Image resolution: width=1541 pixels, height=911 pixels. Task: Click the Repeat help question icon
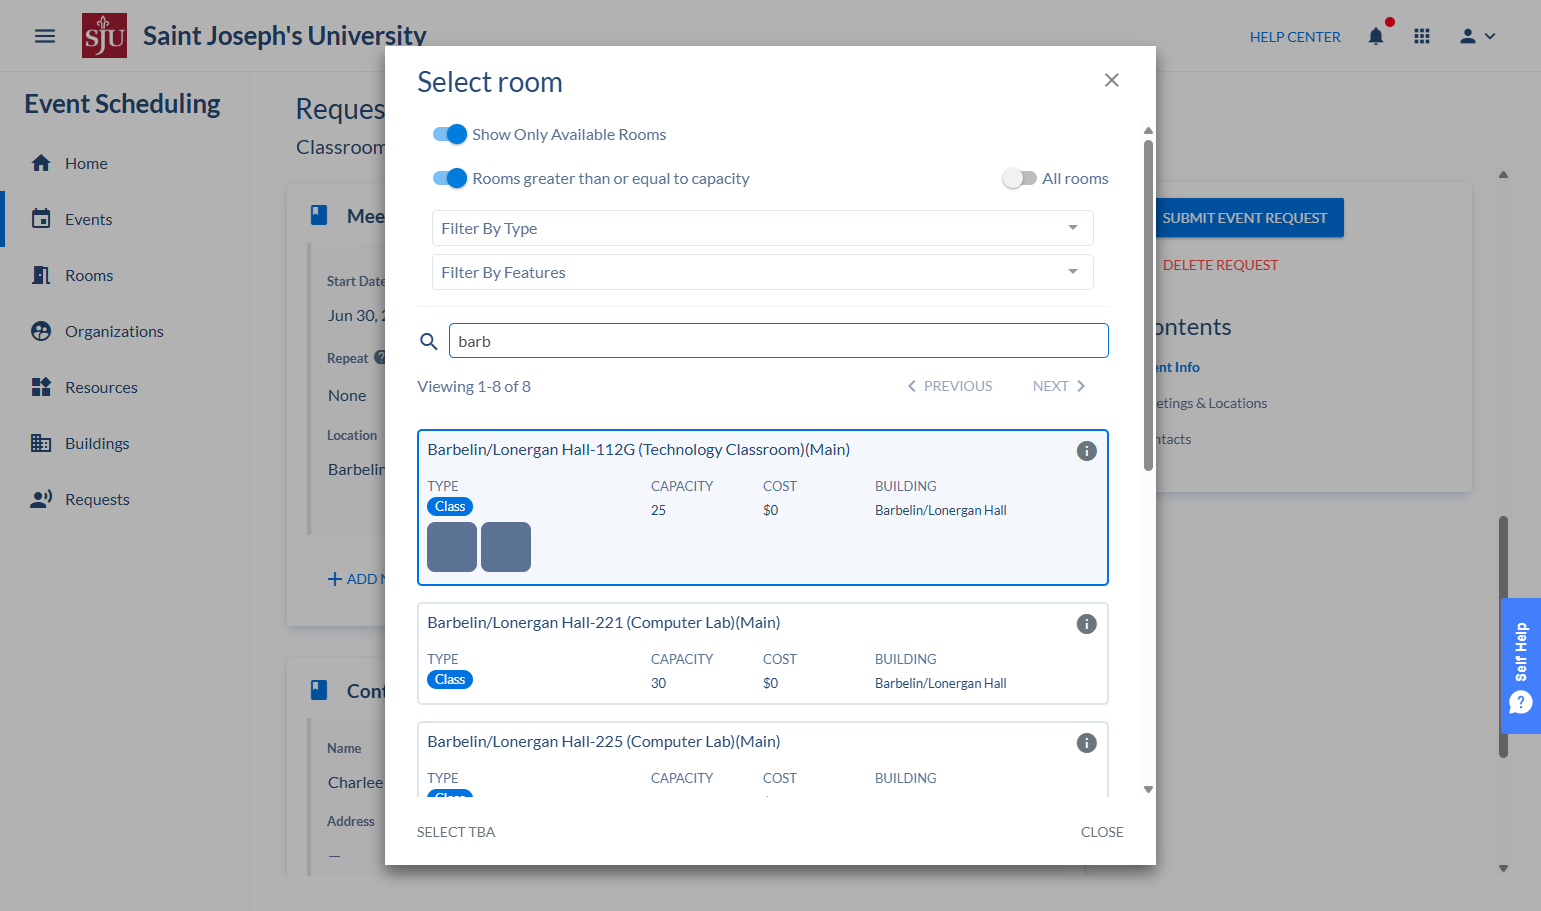coord(379,357)
